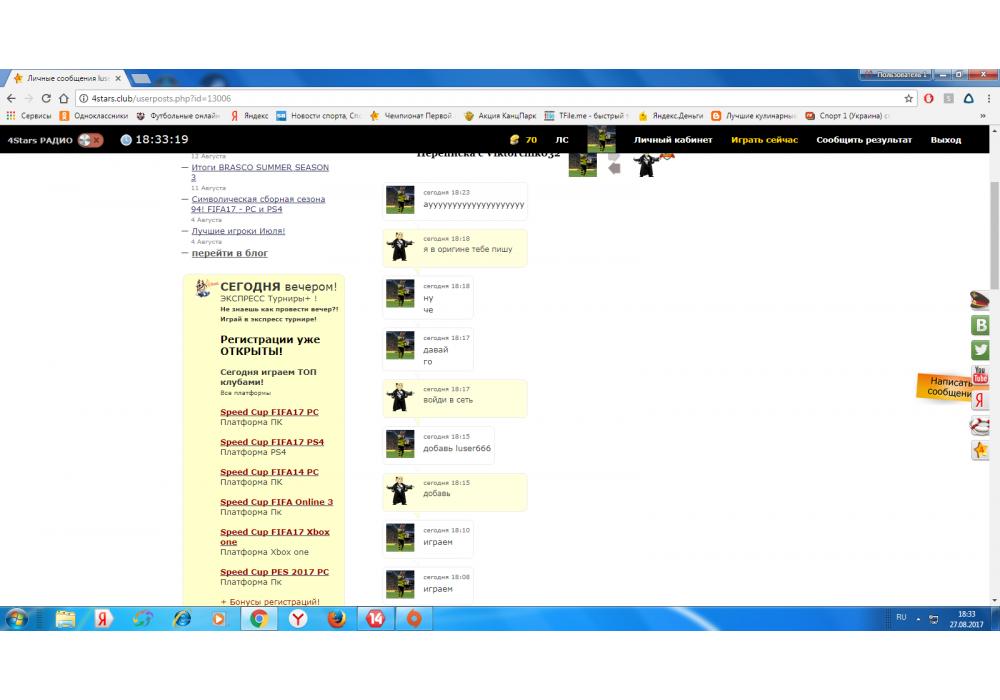This screenshot has height=700, width=1000.
Task: Show hidden system tray icons
Action: click(917, 618)
